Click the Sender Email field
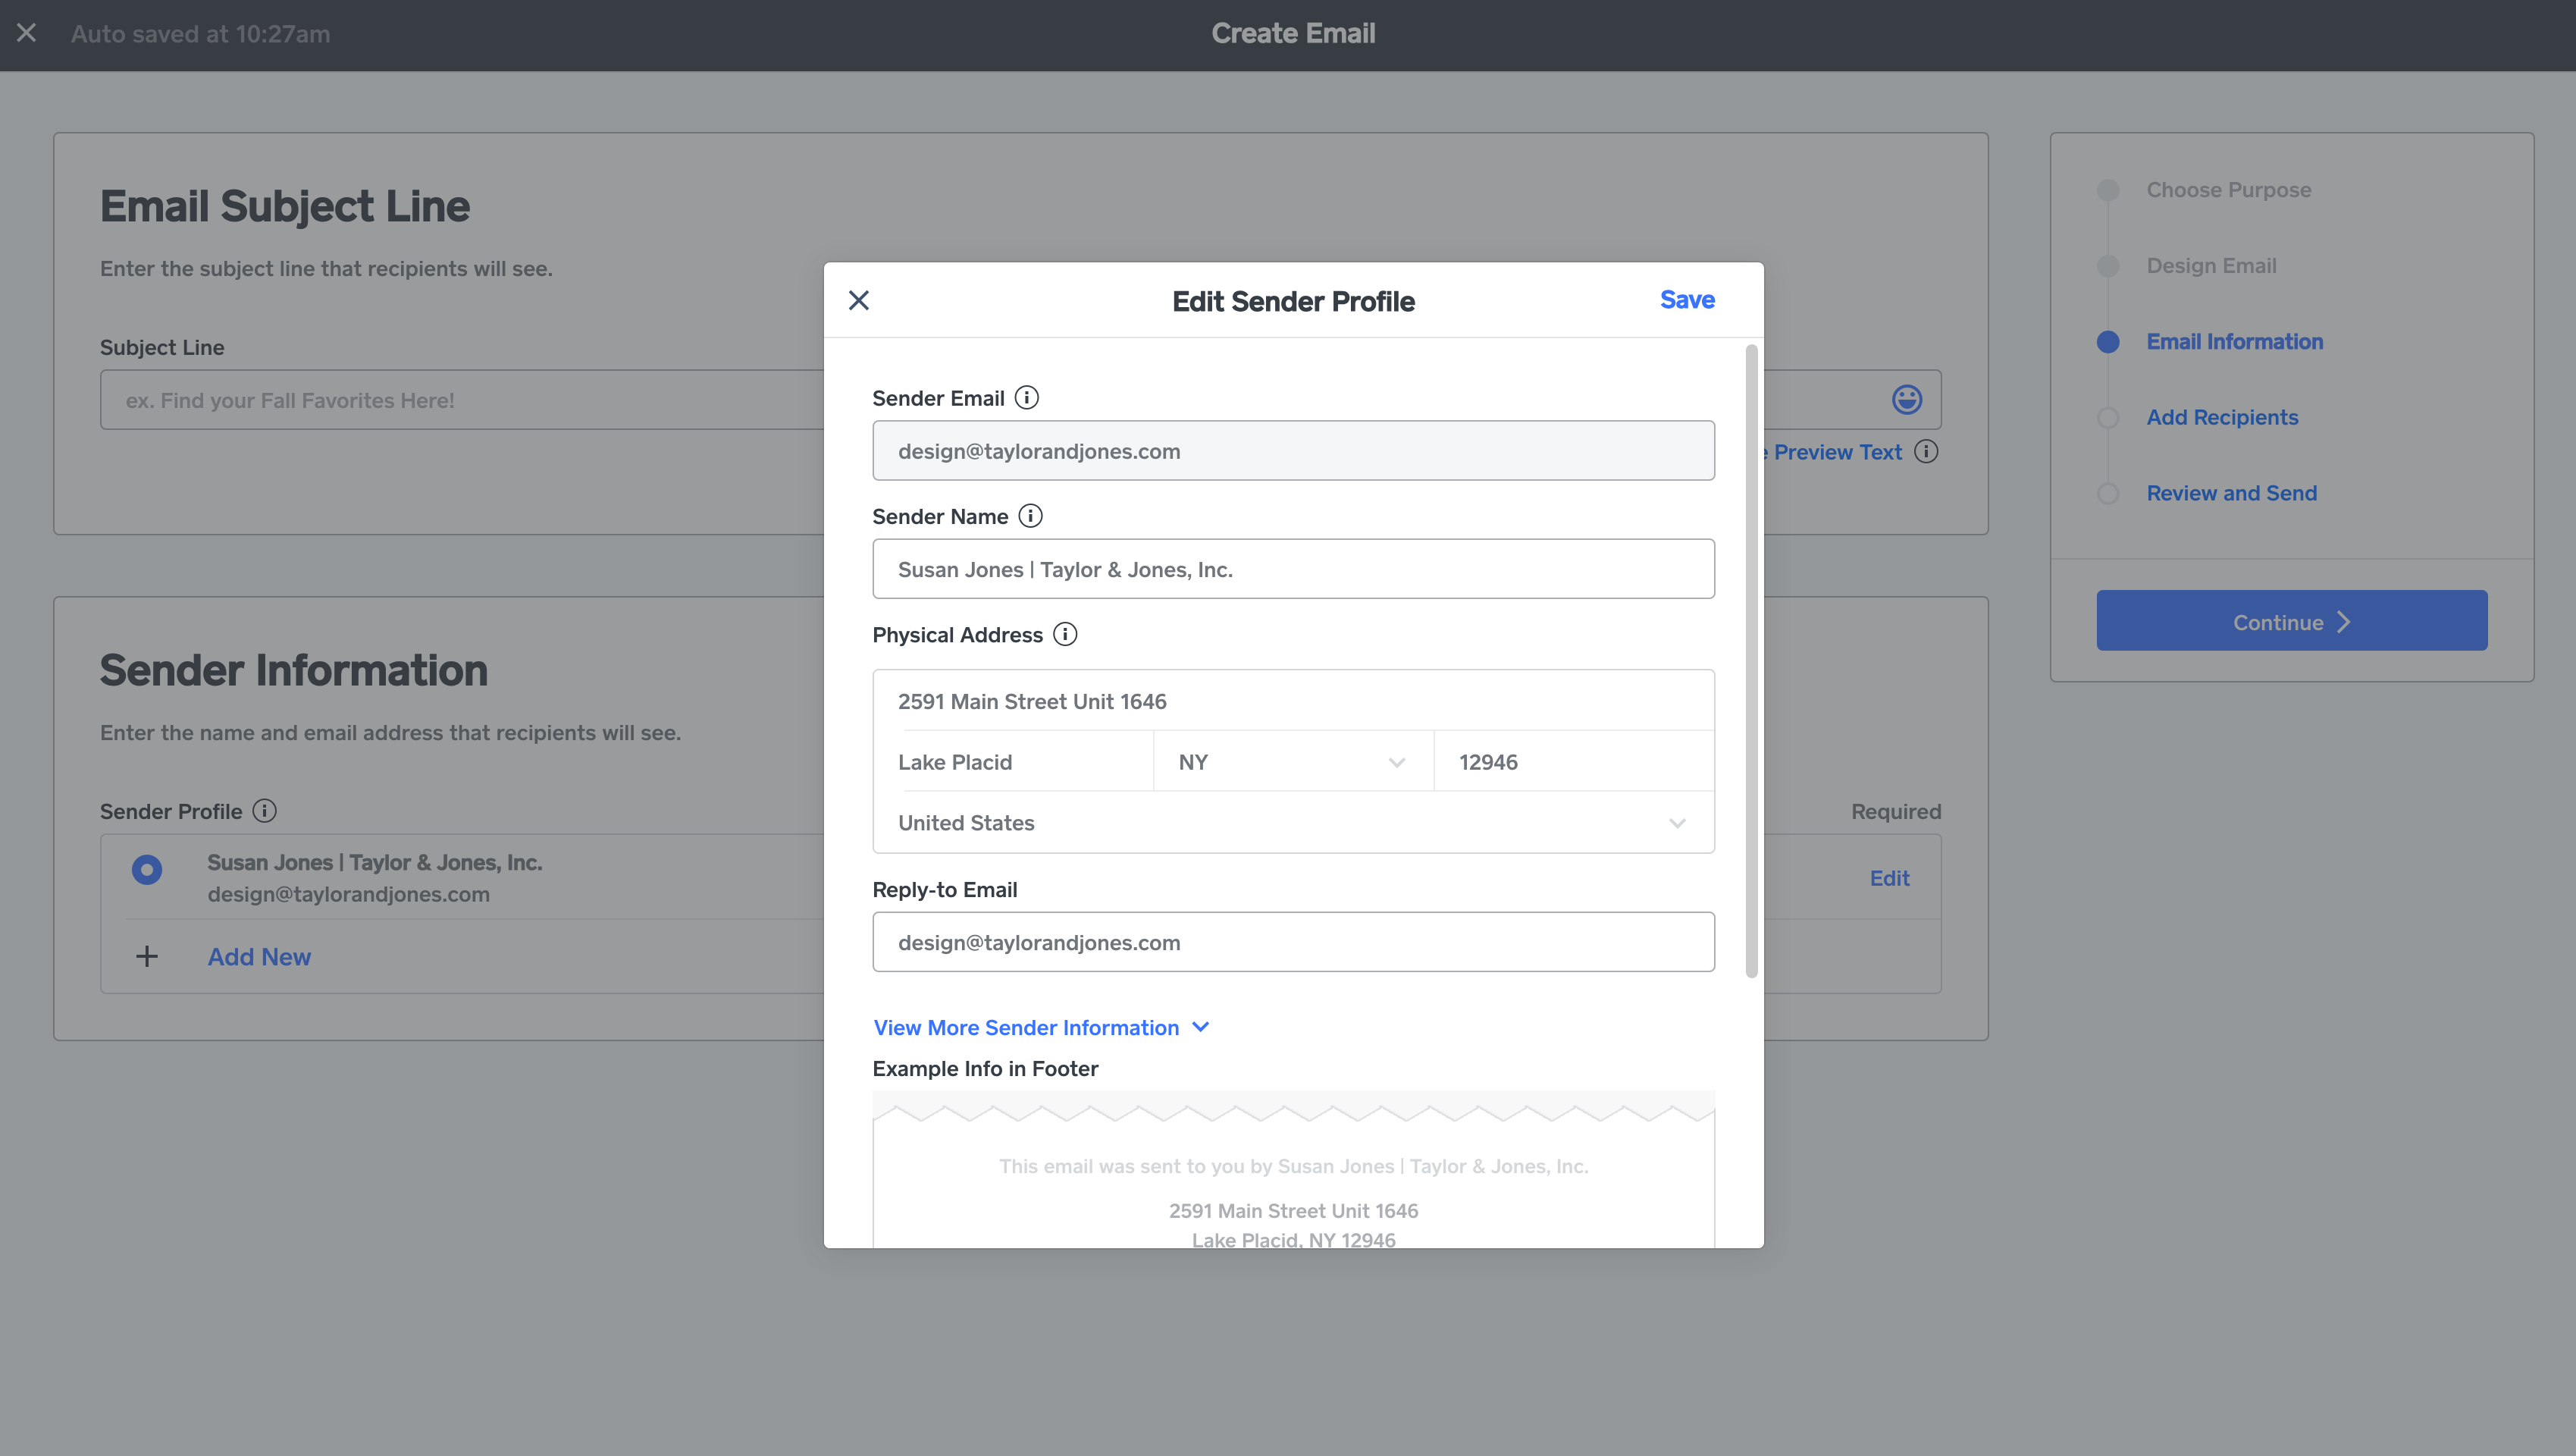2576x1456 pixels. click(x=1293, y=451)
